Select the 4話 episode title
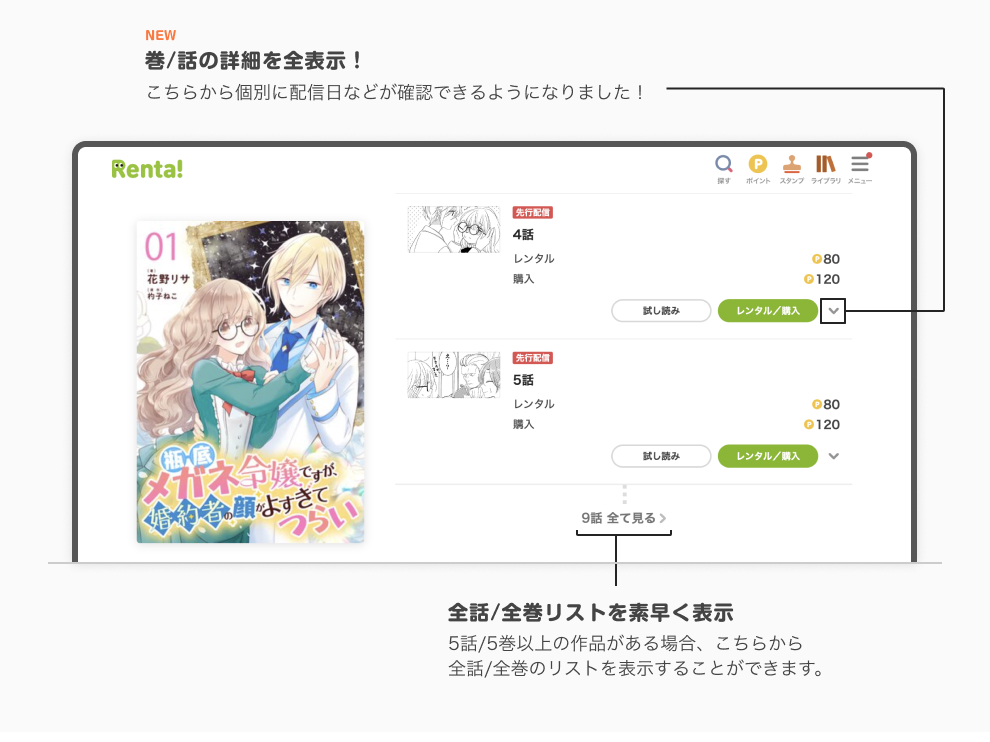The image size is (990, 742). [x=523, y=234]
